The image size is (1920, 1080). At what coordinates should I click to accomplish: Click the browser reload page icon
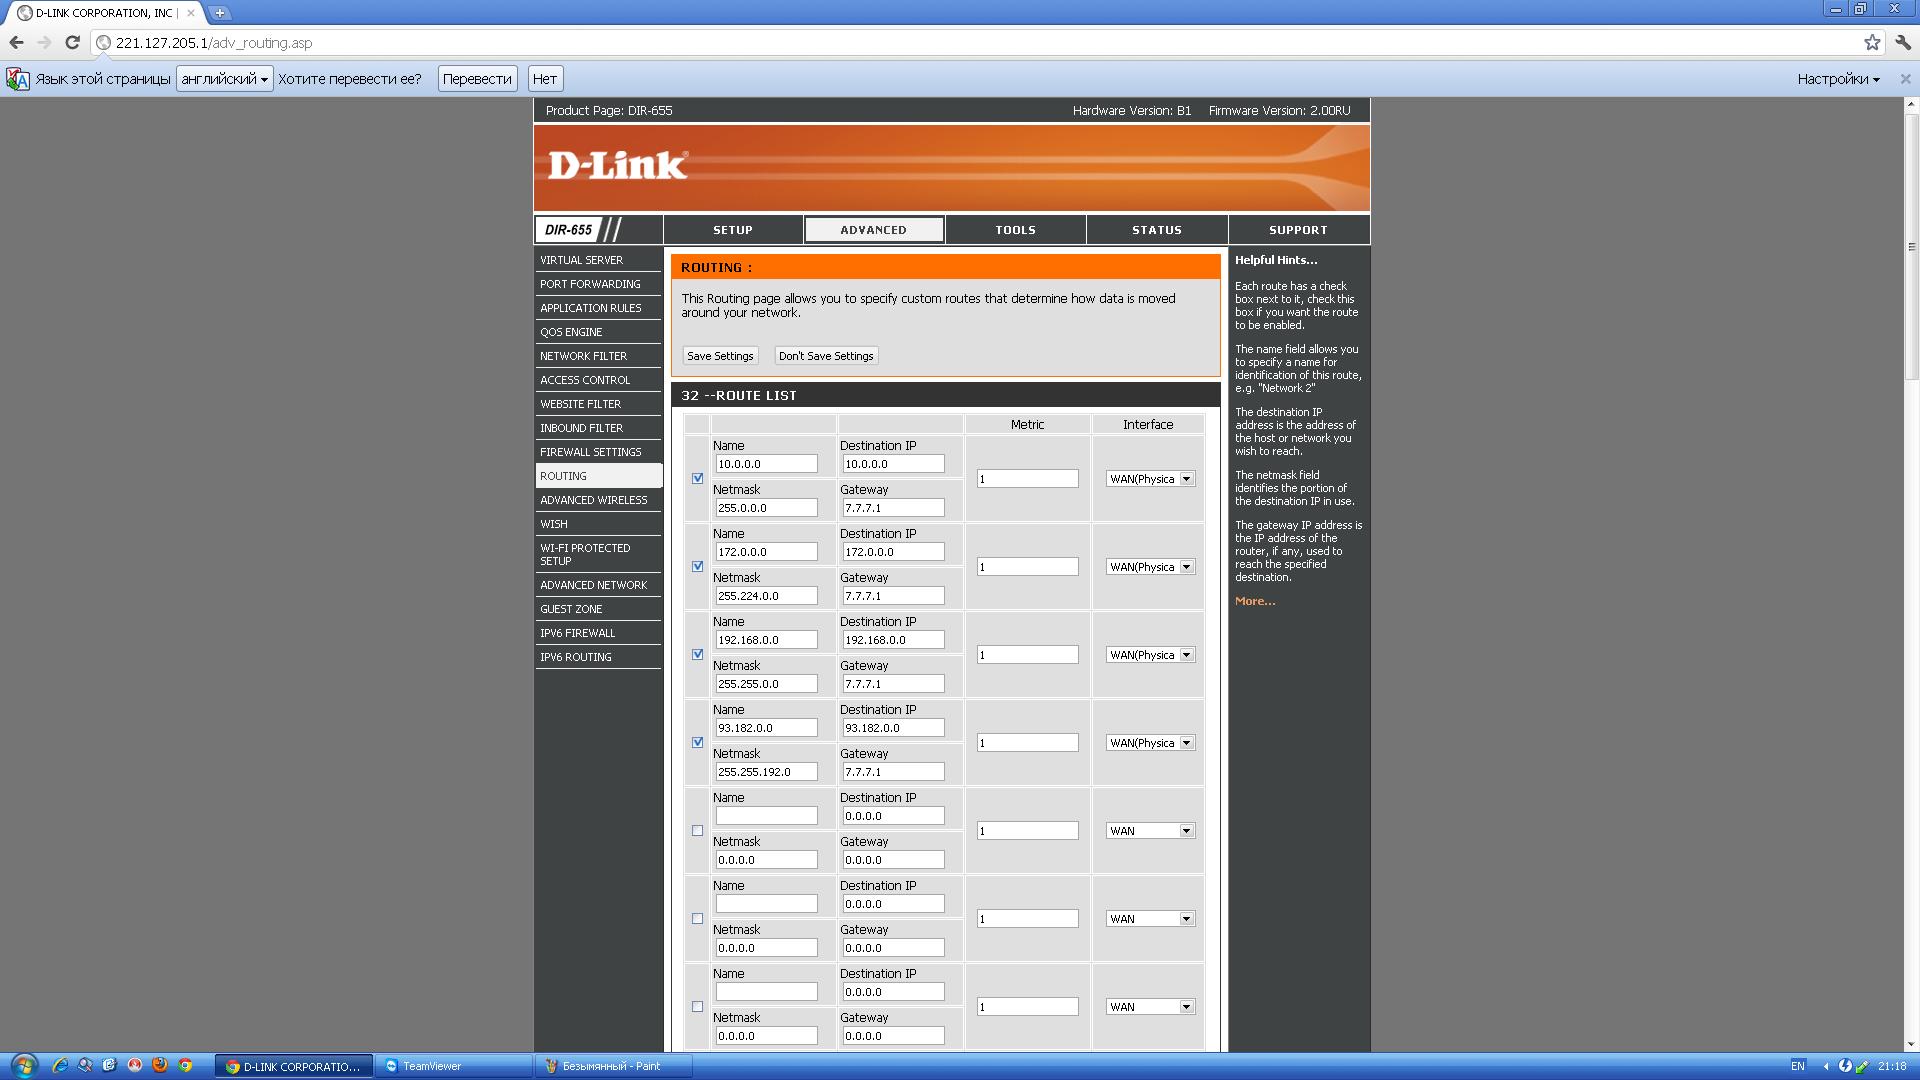(x=72, y=43)
